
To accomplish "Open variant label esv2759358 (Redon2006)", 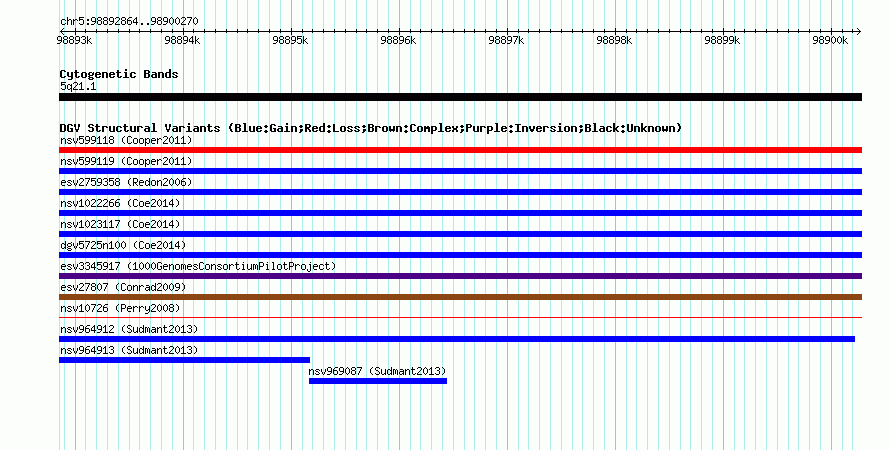I will click(x=126, y=182).
